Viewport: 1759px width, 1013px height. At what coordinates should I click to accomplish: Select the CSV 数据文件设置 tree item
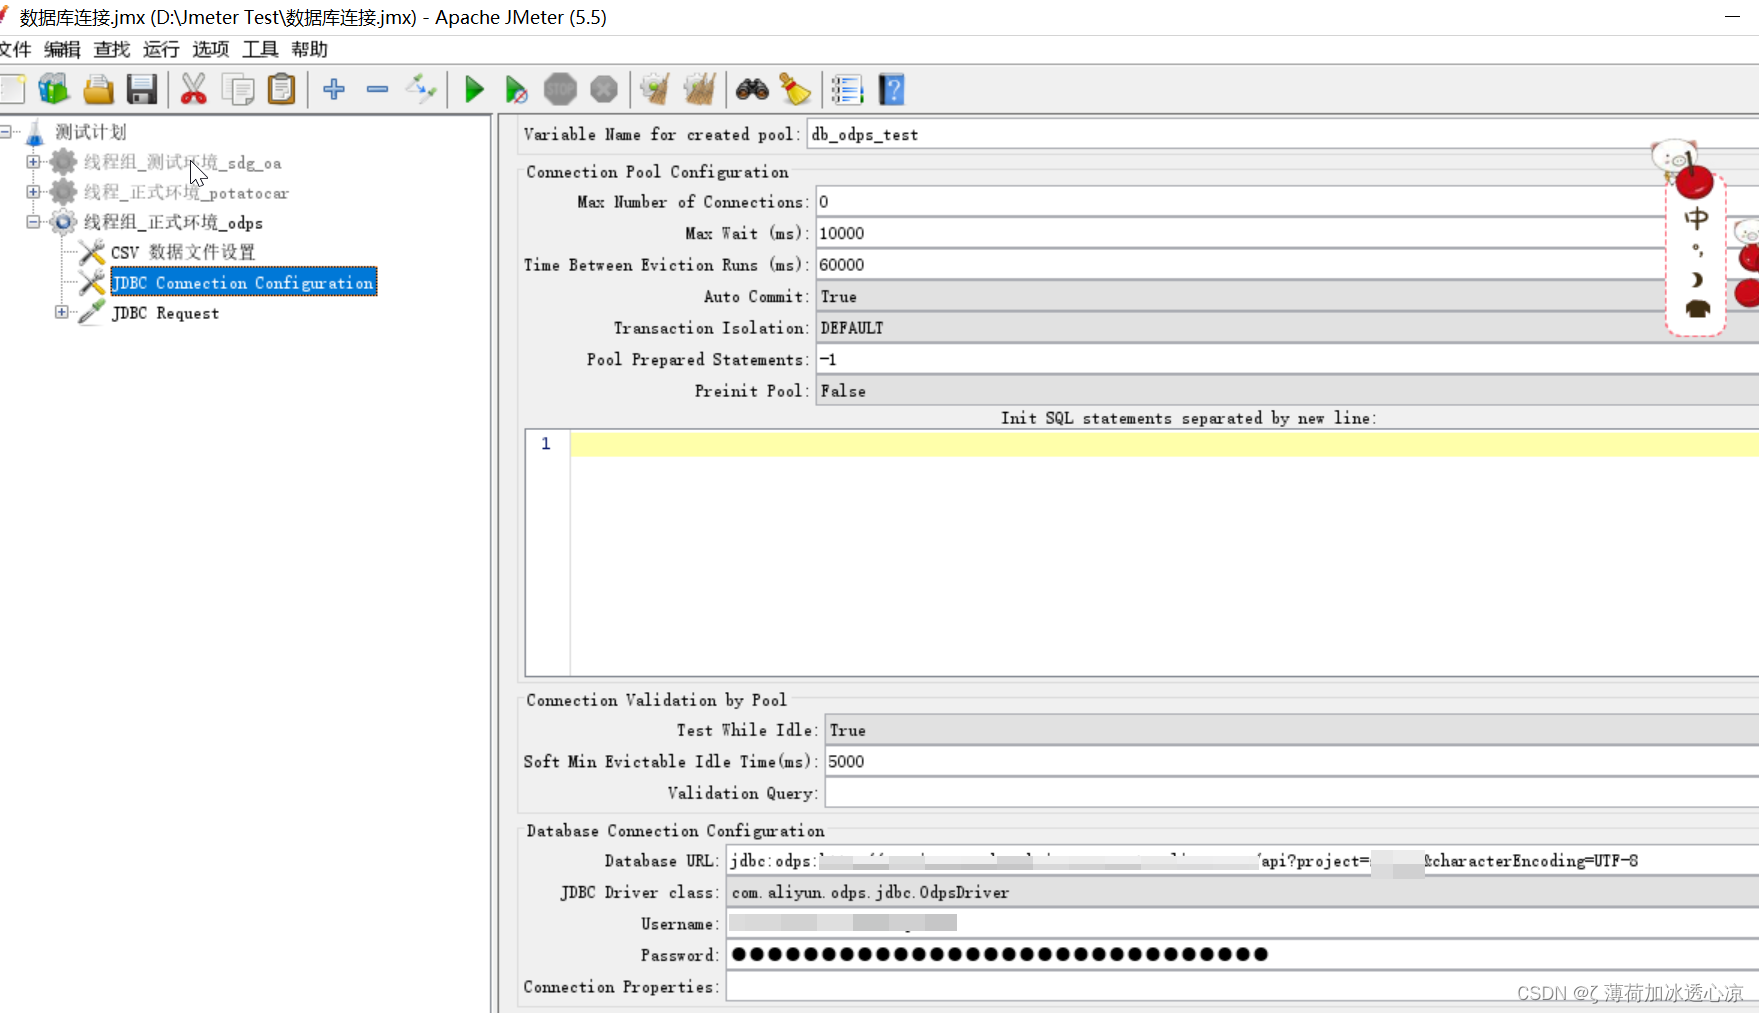(x=183, y=252)
